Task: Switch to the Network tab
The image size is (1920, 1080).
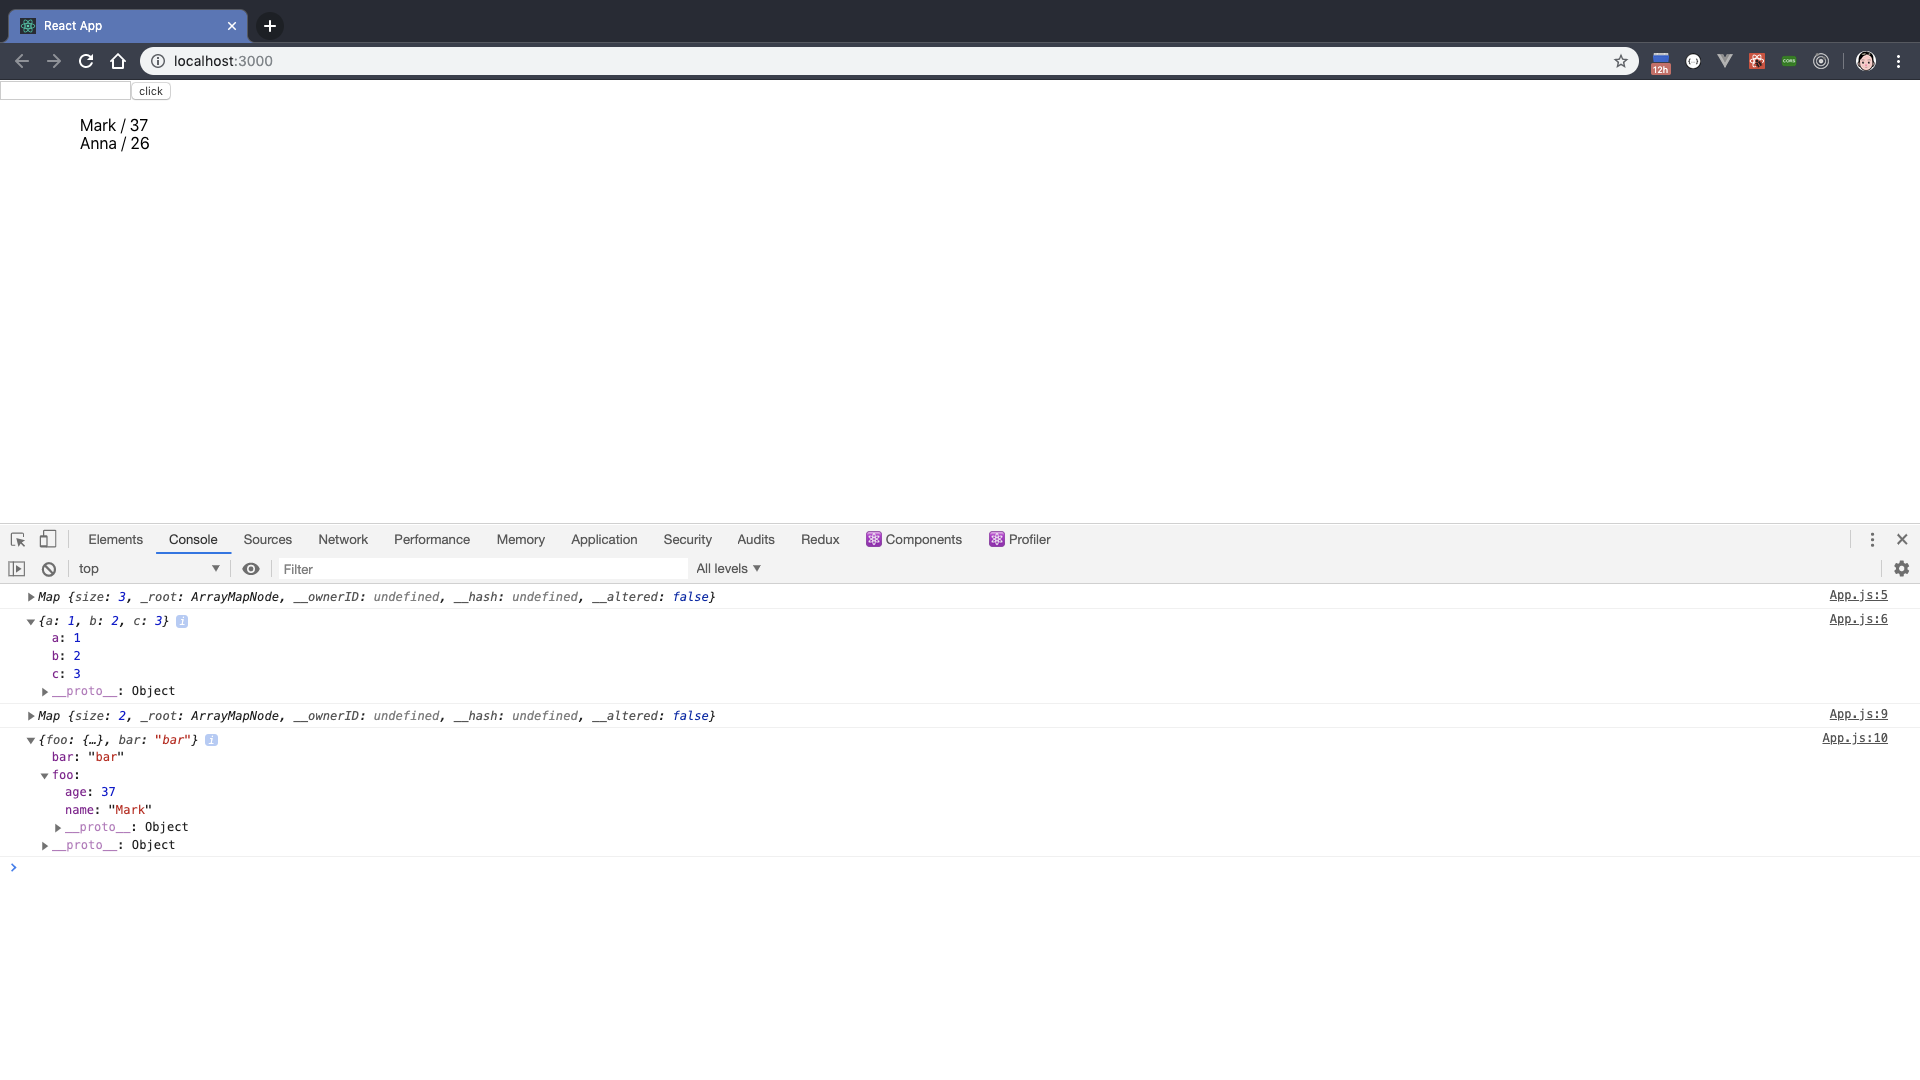Action: click(343, 540)
